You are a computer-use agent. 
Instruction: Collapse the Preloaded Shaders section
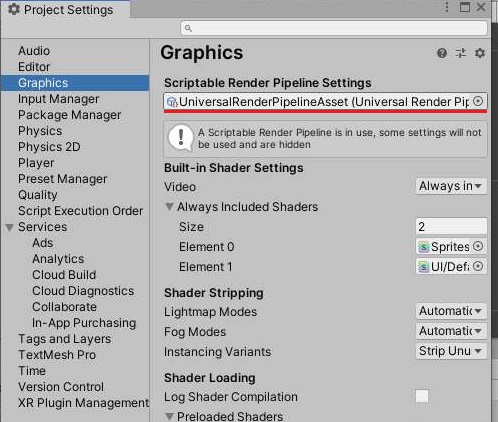(169, 416)
